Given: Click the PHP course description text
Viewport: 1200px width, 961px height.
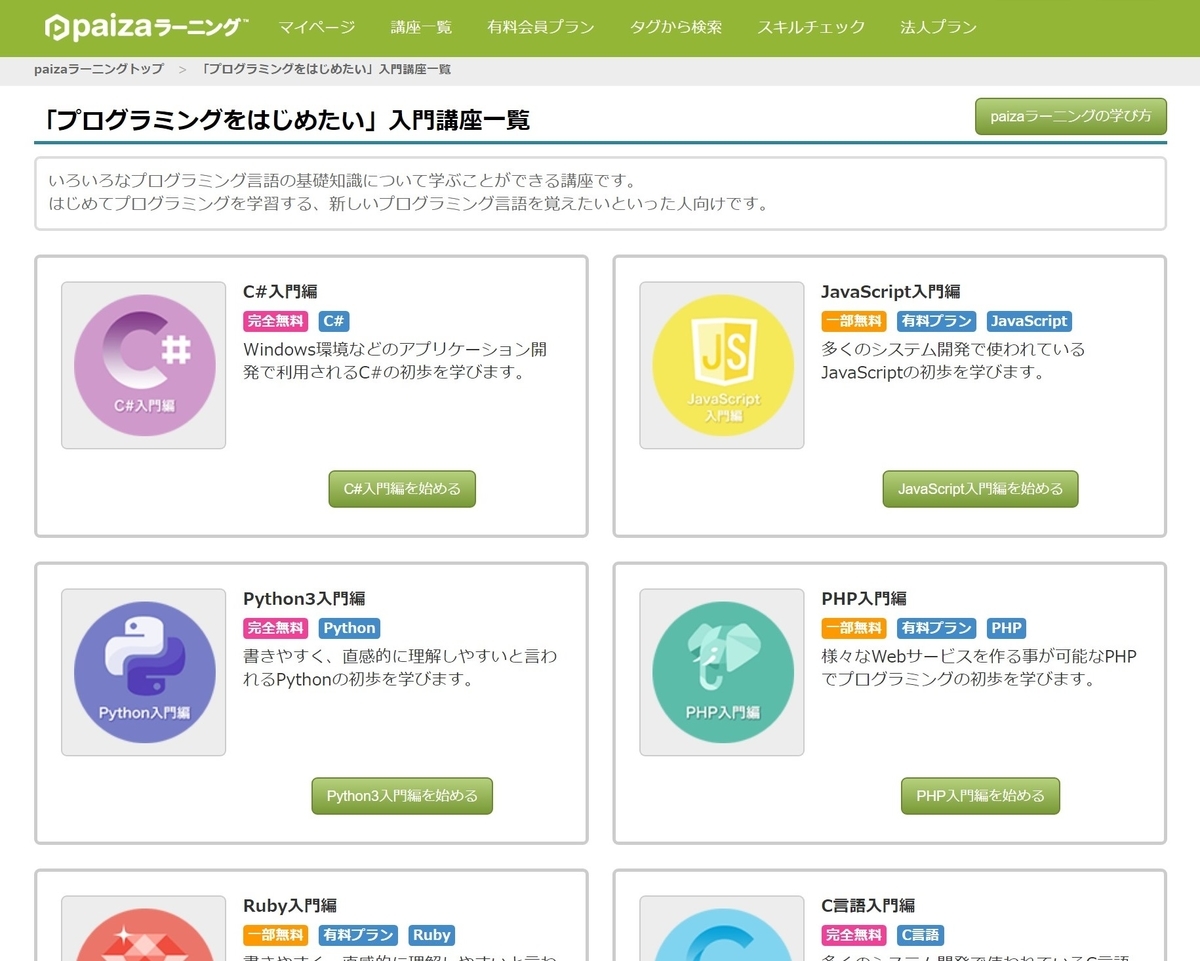Looking at the screenshot, I should (x=979, y=668).
